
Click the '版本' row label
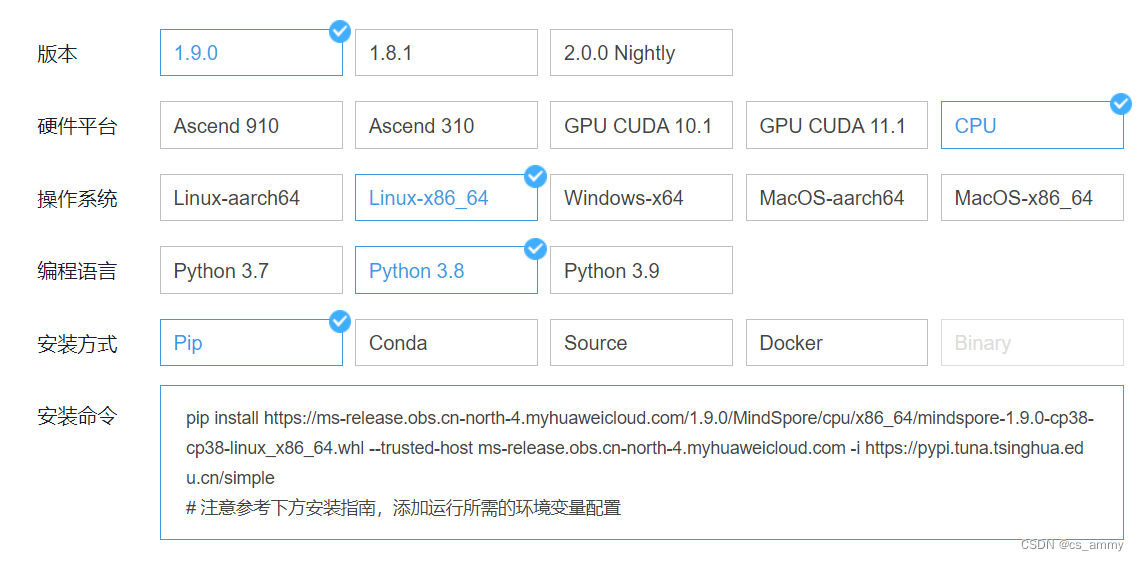57,53
